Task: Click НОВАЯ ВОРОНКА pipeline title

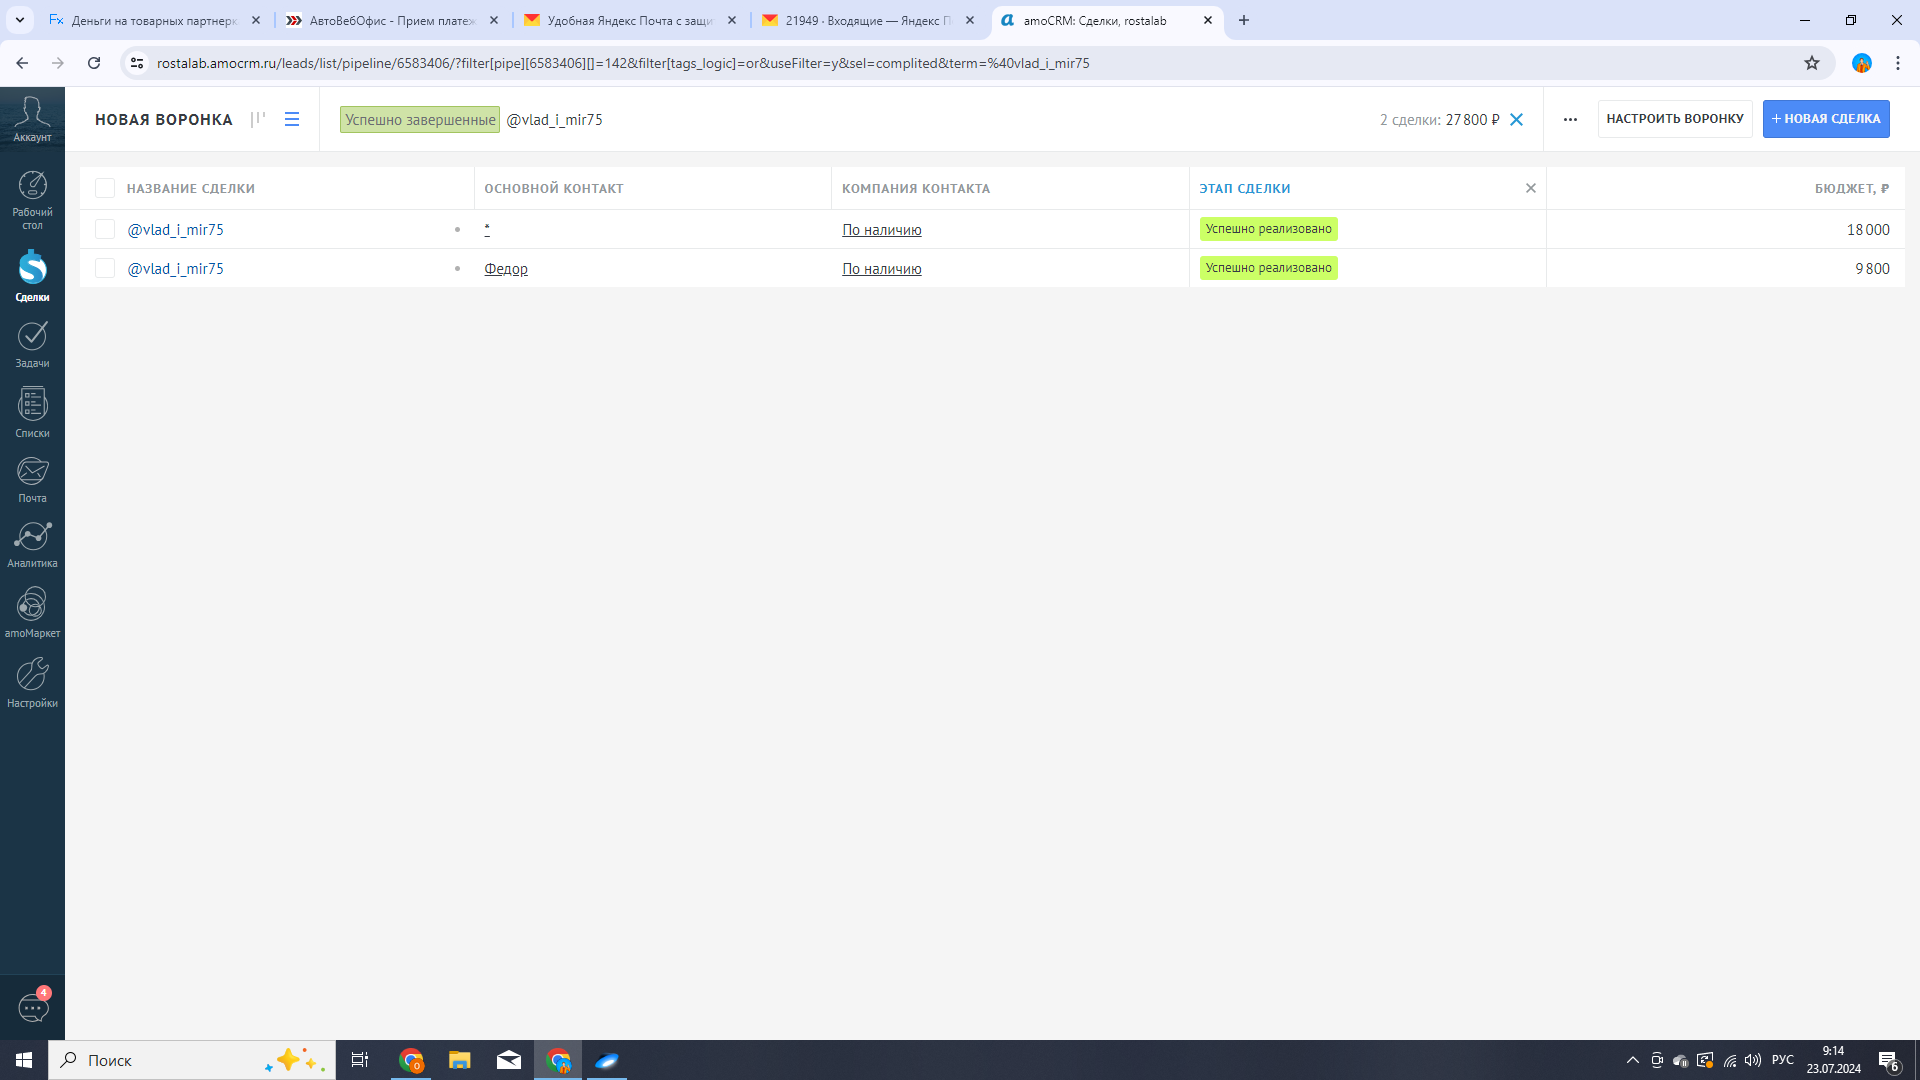Action: coord(164,119)
